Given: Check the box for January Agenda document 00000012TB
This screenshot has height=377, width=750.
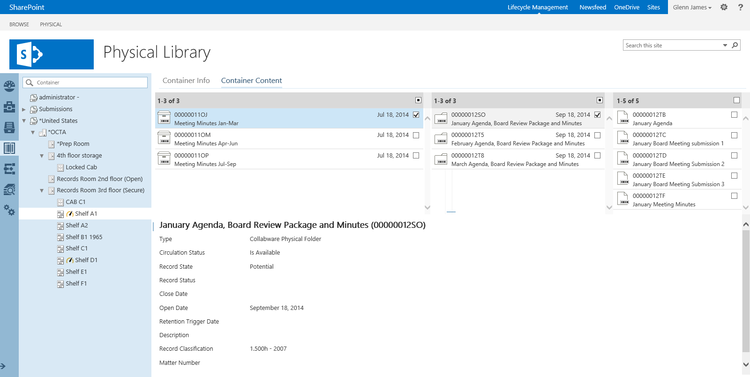Looking at the screenshot, I should (x=734, y=115).
